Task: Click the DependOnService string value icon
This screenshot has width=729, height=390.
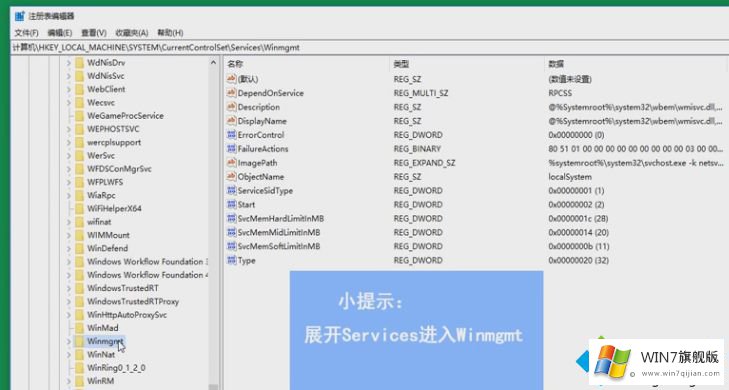Action: [231, 93]
